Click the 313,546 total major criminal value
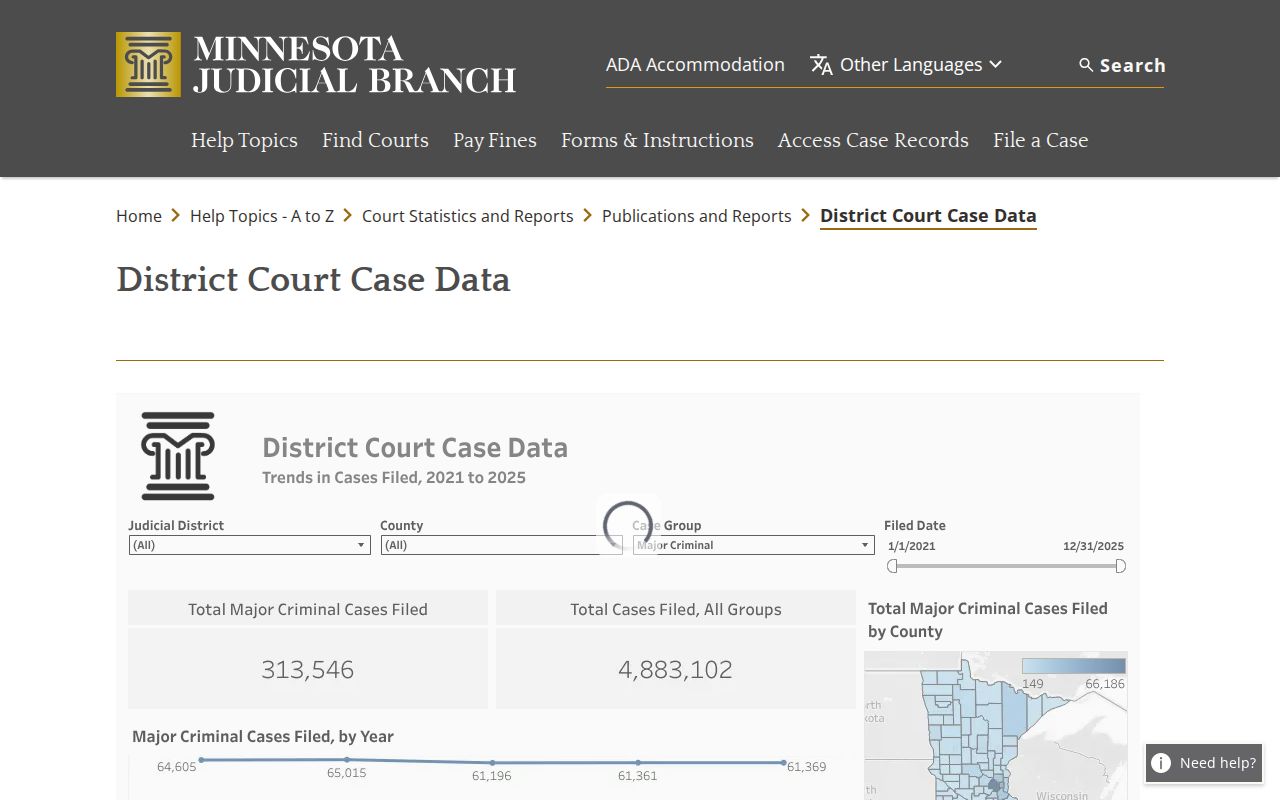This screenshot has height=800, width=1280. tap(308, 669)
